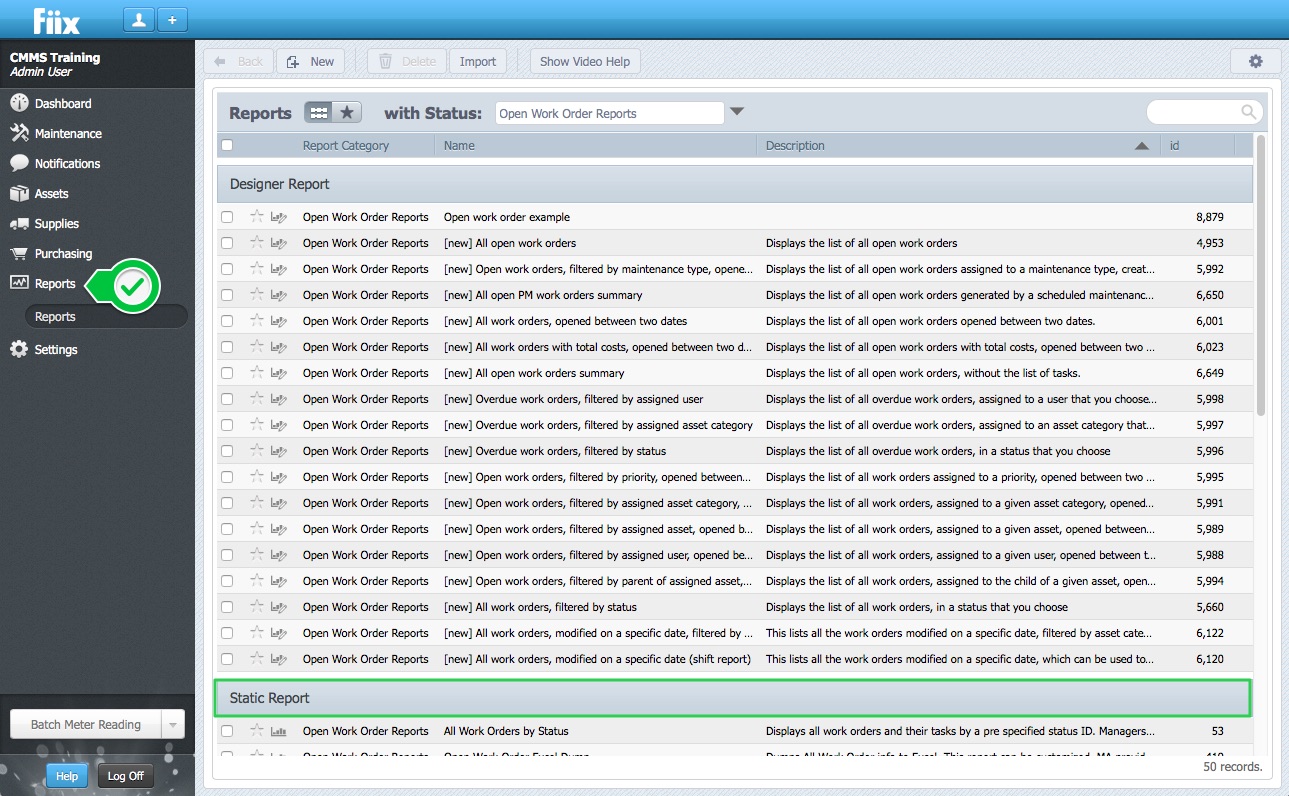Screen dimensions: 1289x796
Task: Click the Maintenance tools icon in sidebar
Action: [19, 133]
